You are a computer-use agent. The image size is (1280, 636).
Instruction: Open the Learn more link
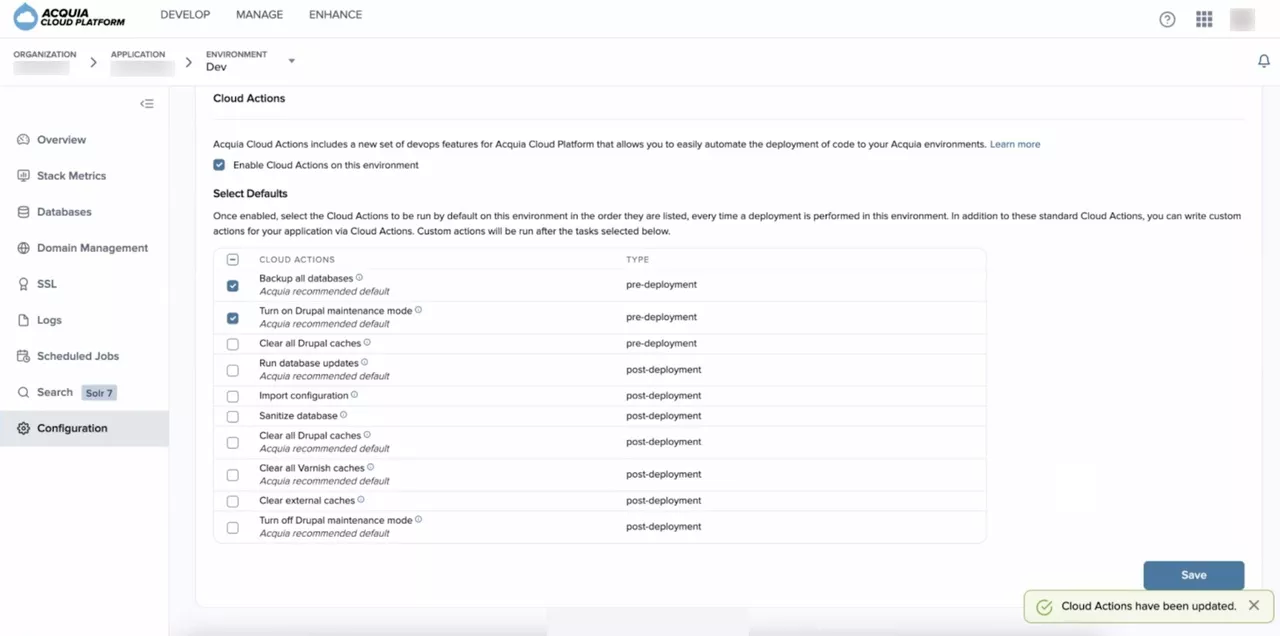[x=1015, y=145]
